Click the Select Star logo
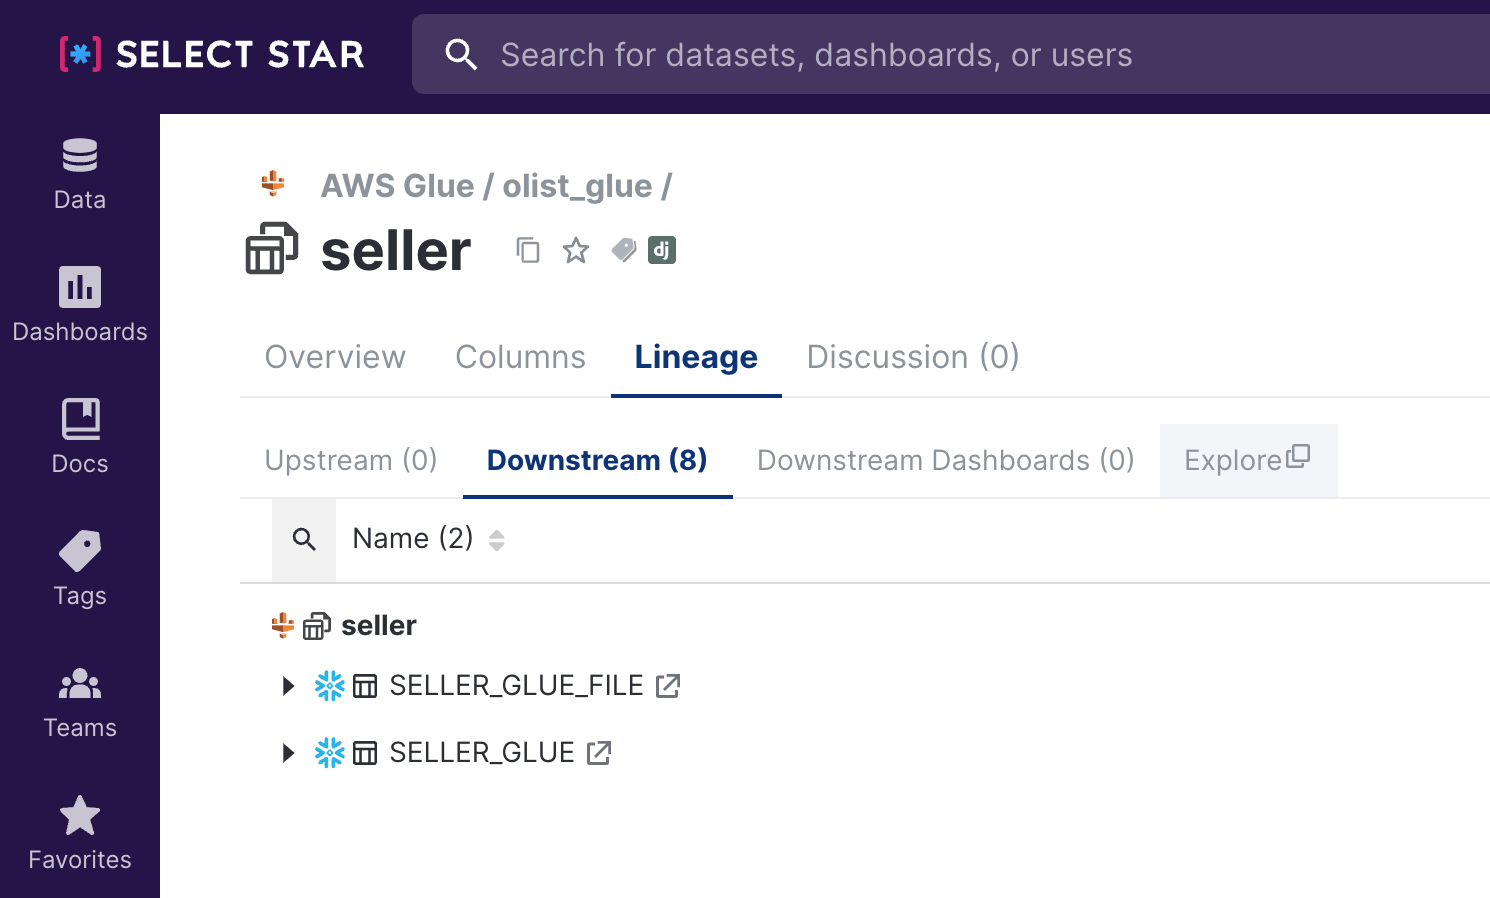Screen dimensions: 1490x898 click(x=212, y=54)
